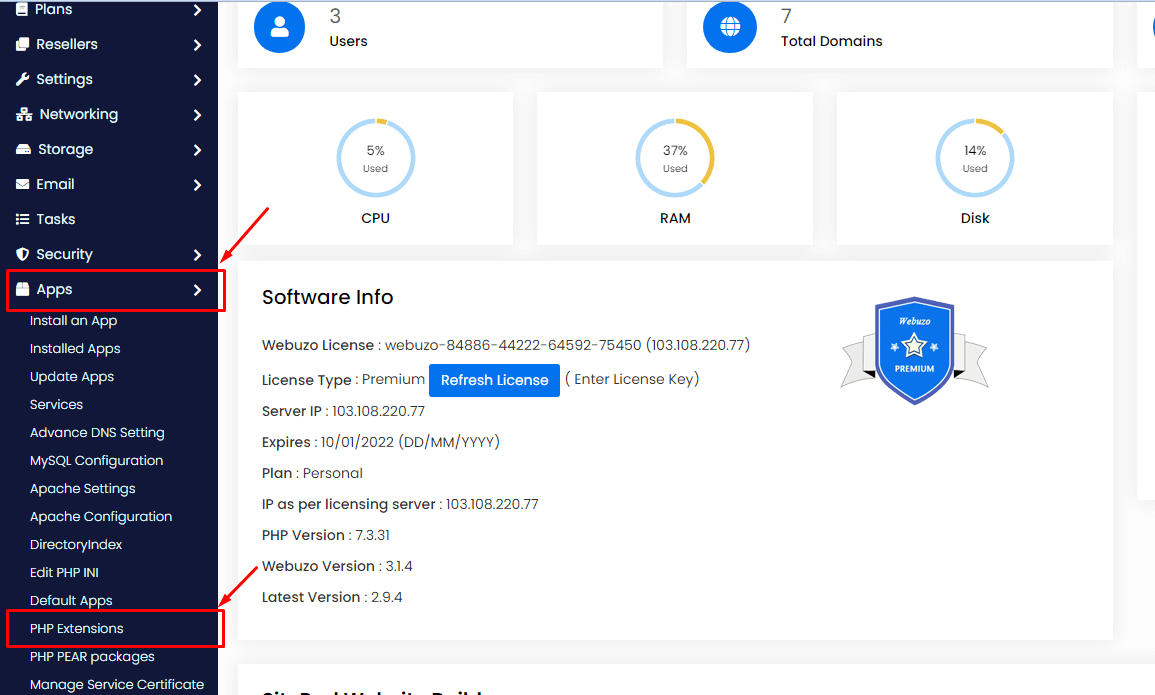1155x695 pixels.
Task: Click the Total Domains globe icon
Action: [730, 27]
